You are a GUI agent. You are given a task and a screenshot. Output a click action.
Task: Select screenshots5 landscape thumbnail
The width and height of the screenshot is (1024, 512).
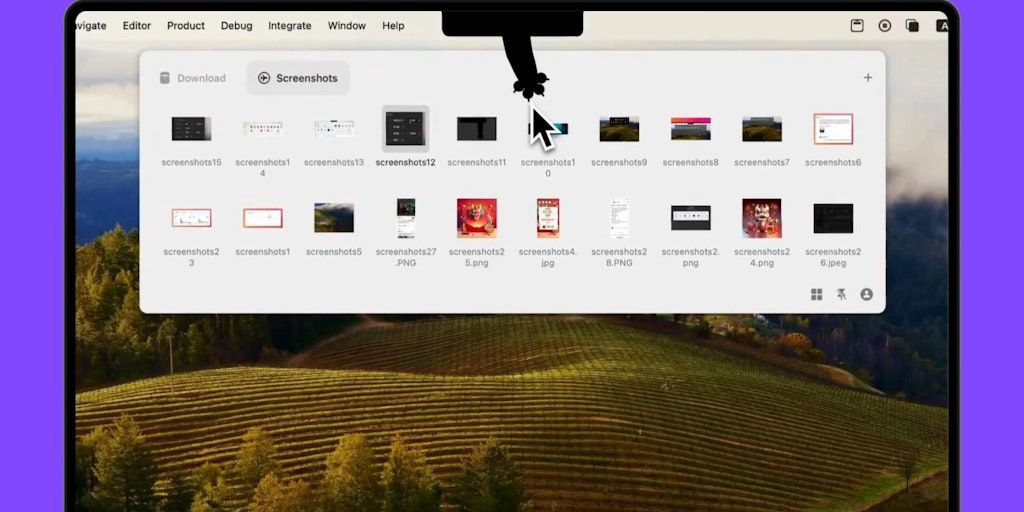click(334, 217)
